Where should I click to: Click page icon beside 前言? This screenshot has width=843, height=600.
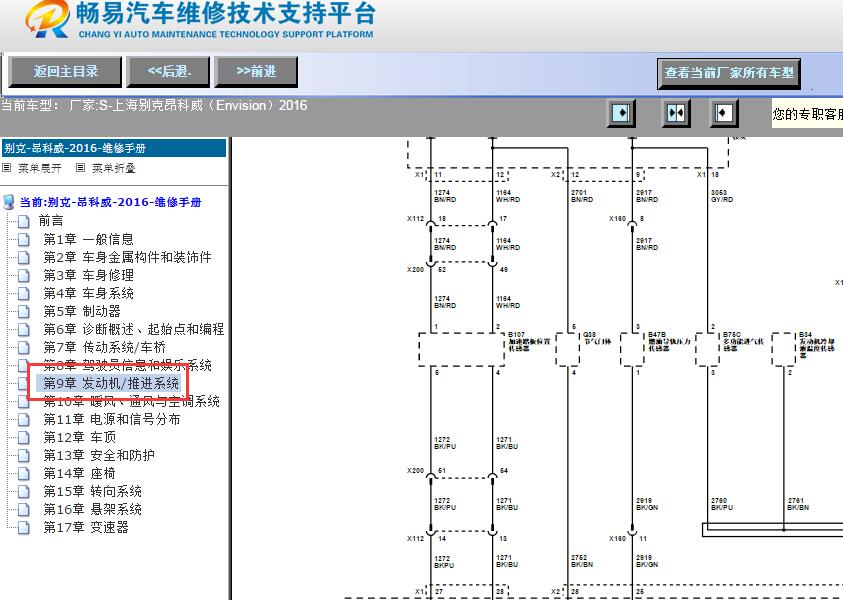coord(23,221)
